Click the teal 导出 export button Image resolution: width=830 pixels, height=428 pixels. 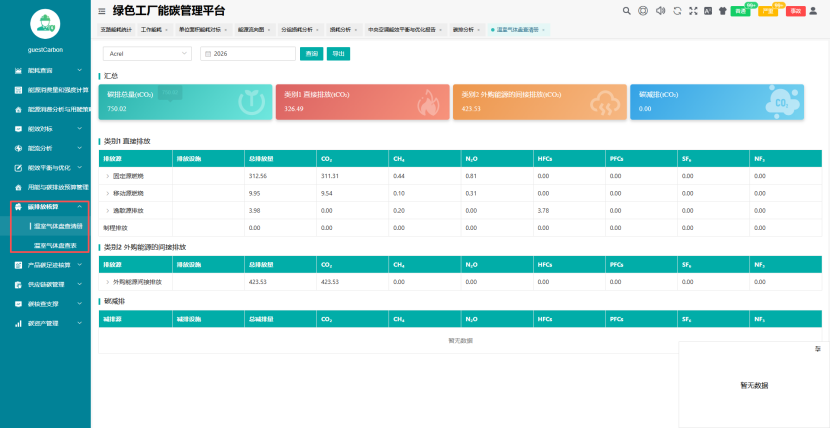[x=338, y=53]
